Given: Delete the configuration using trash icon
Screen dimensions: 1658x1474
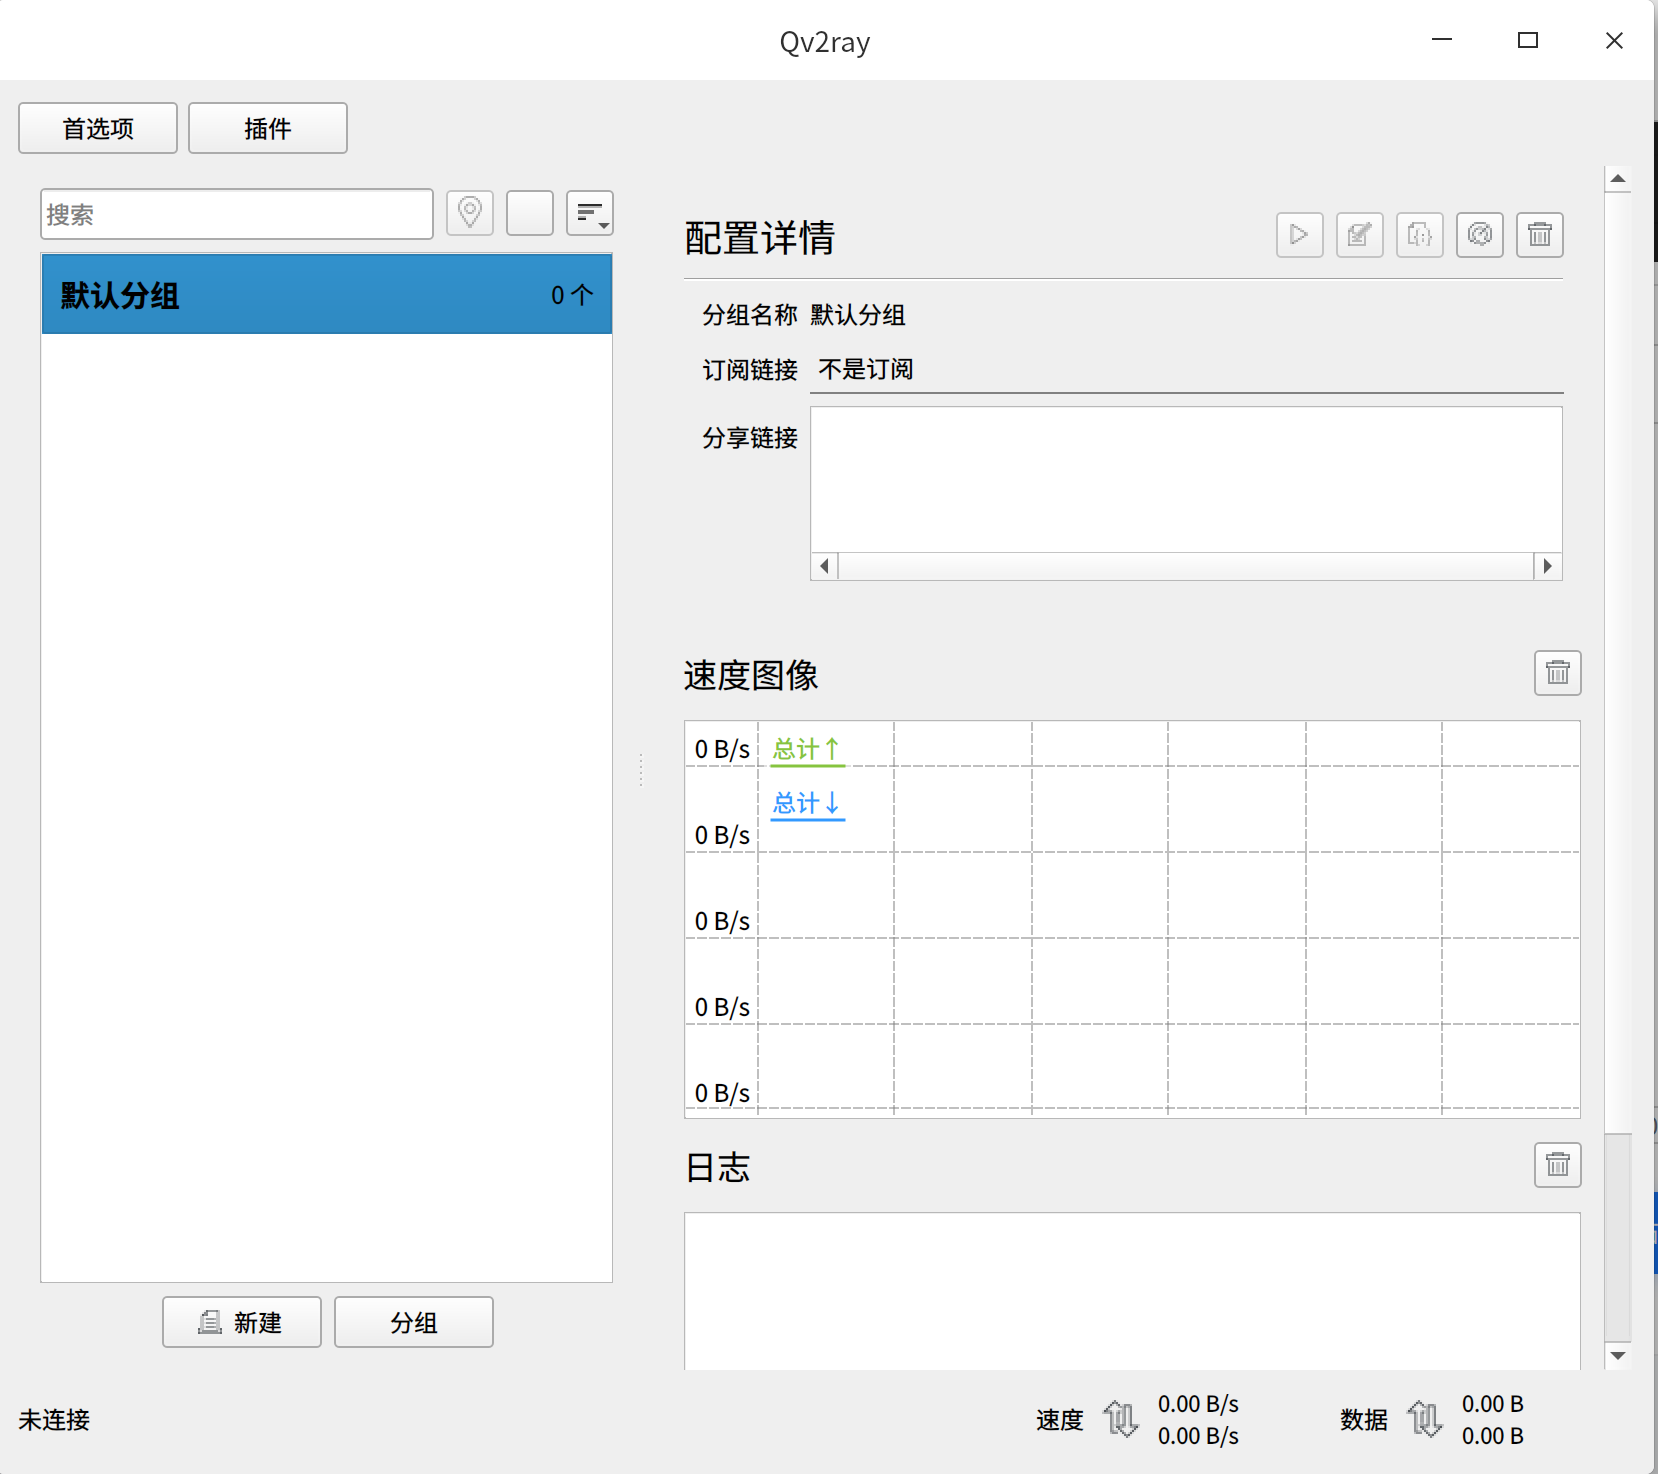Looking at the screenshot, I should click(1539, 235).
